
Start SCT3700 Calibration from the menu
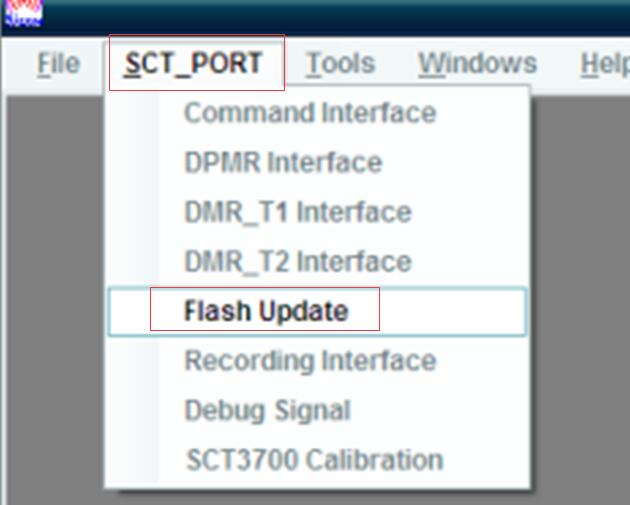pos(314,460)
